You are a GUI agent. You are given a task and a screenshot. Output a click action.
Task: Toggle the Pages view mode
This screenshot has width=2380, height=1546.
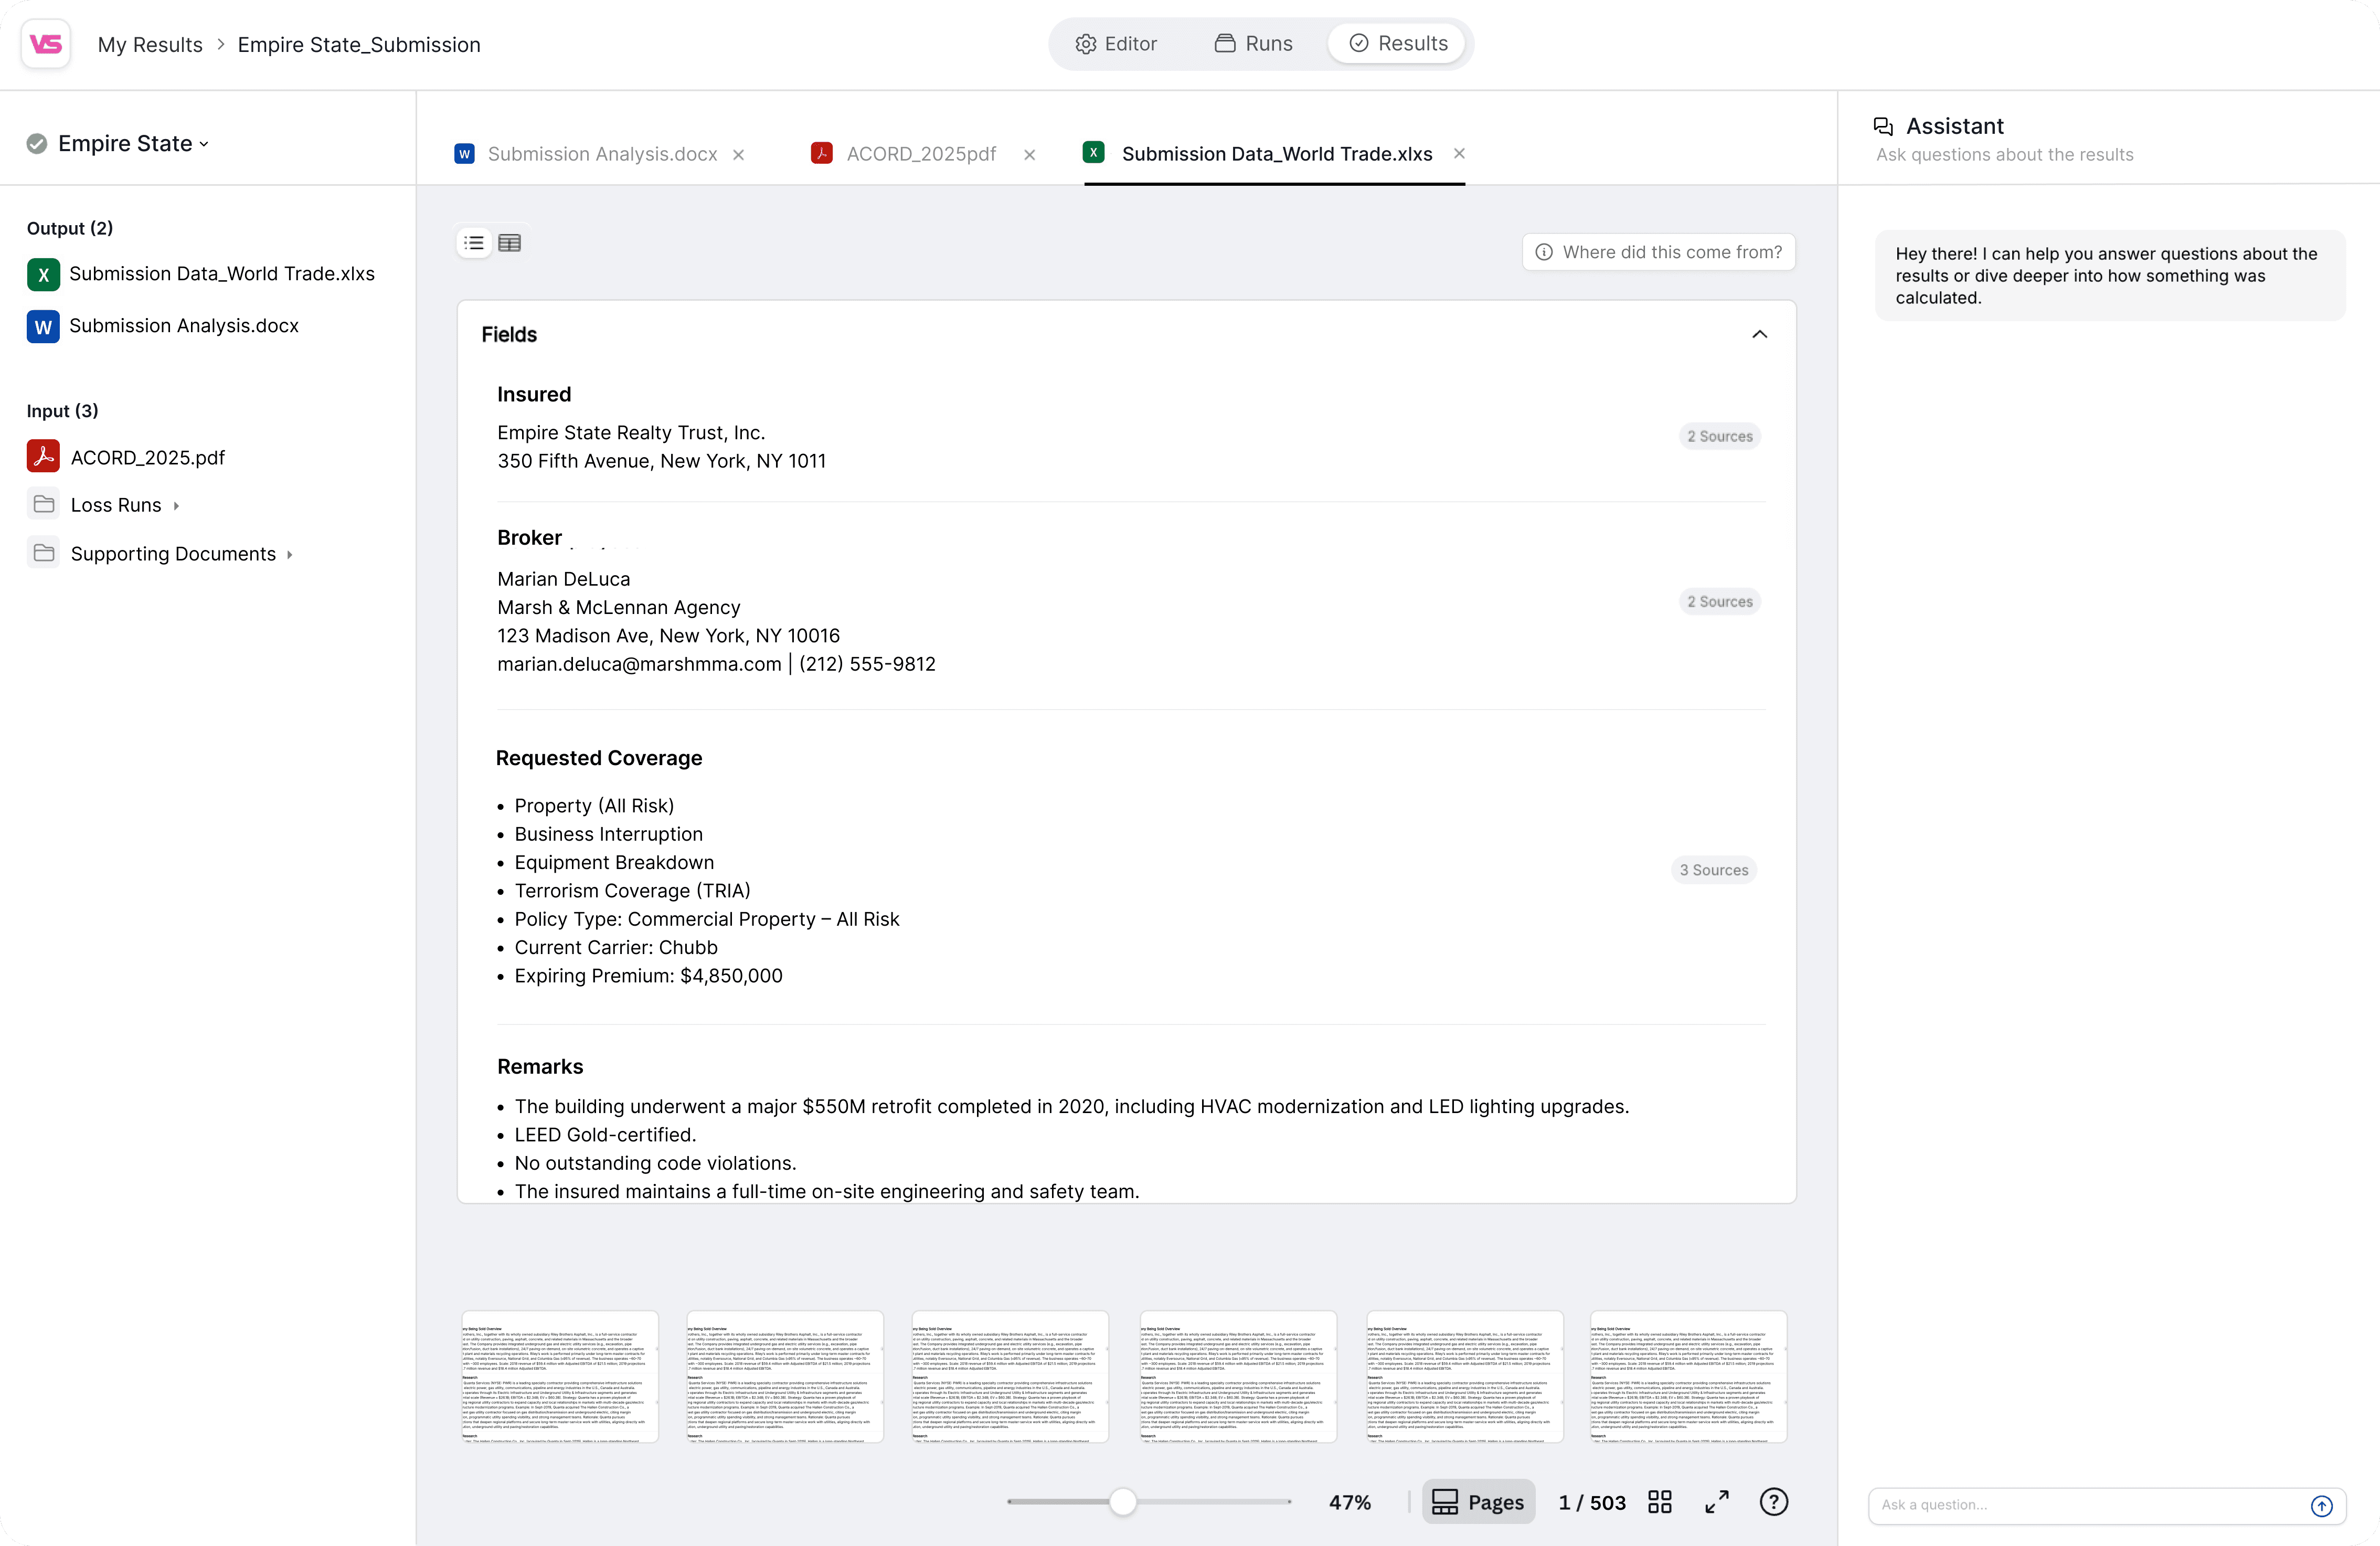tap(1478, 1502)
